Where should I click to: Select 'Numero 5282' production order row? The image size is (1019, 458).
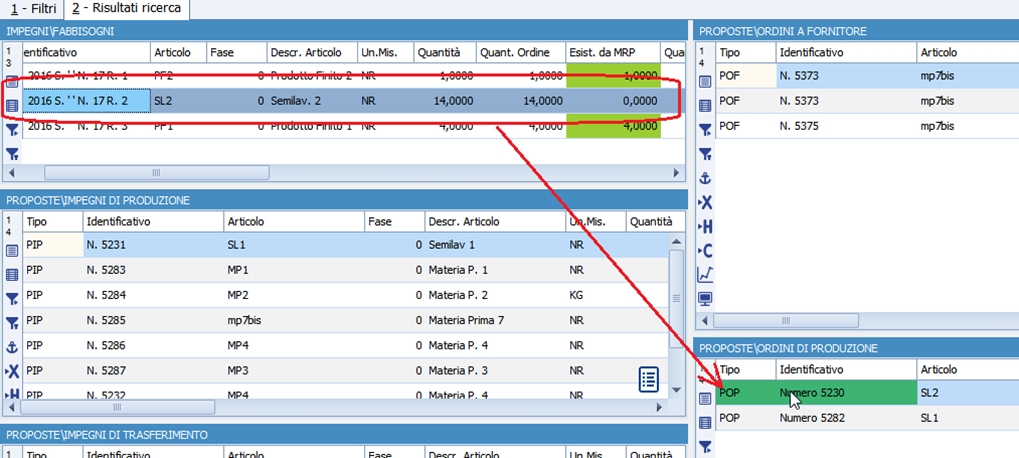(x=868, y=418)
